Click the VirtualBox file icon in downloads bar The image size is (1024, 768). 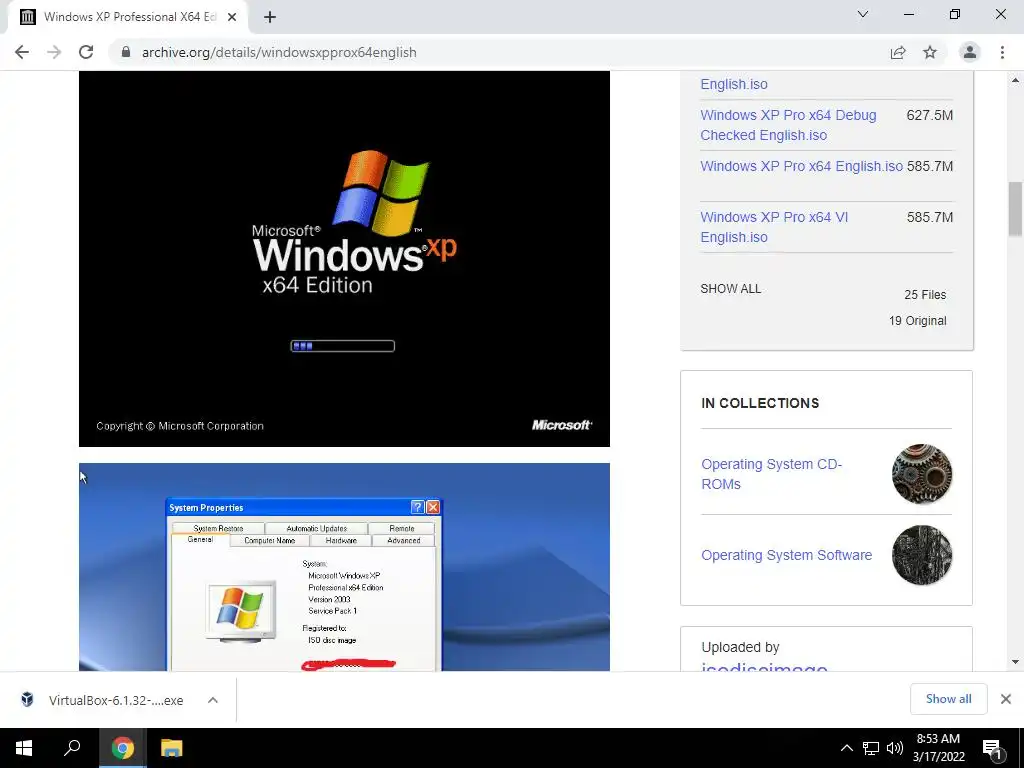[27, 699]
